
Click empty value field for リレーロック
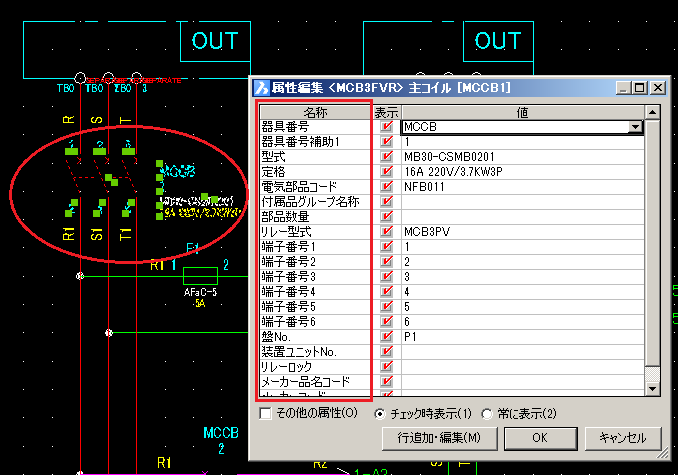tap(522, 367)
